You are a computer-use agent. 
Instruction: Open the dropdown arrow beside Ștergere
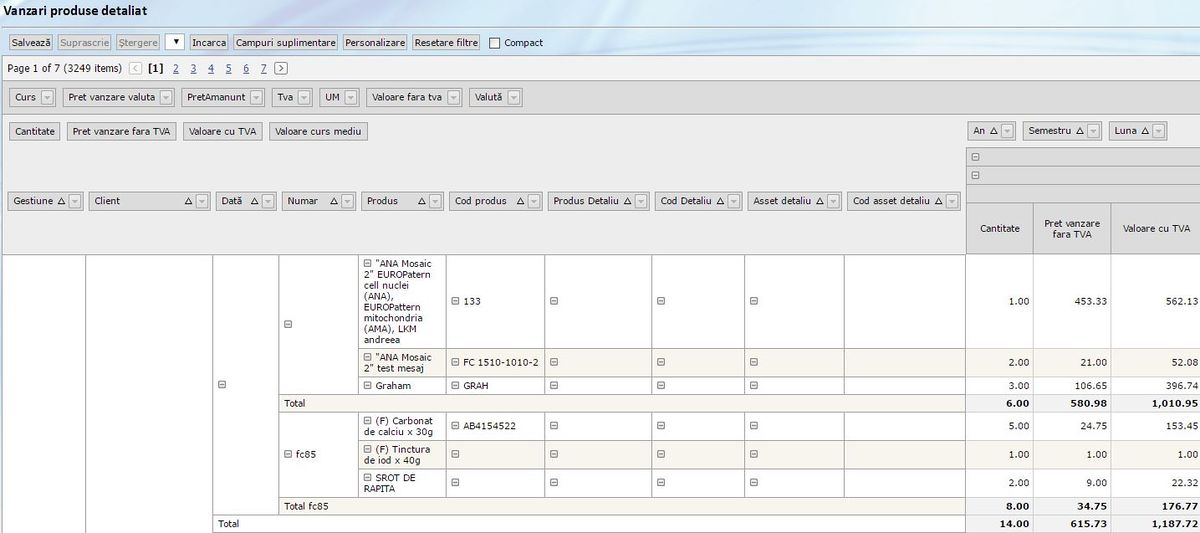pos(175,42)
